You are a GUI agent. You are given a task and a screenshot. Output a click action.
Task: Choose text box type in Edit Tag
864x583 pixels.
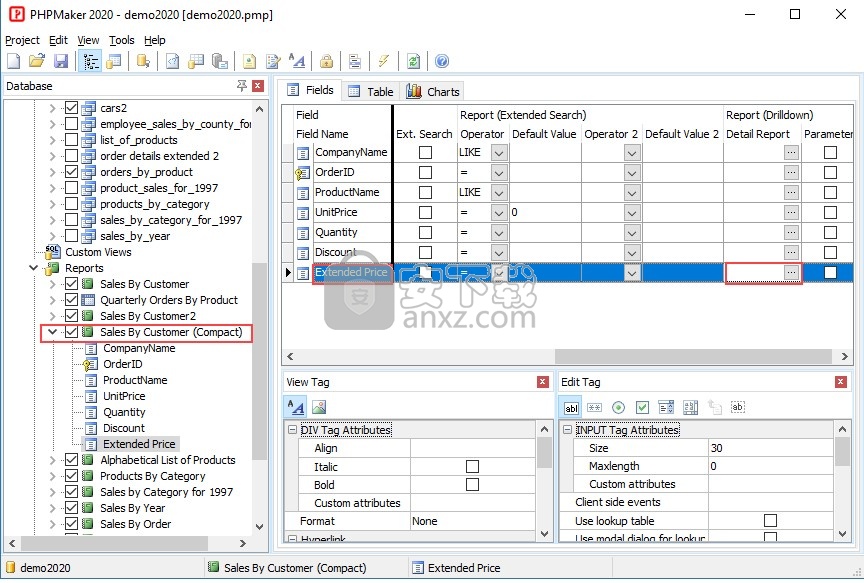click(571, 408)
